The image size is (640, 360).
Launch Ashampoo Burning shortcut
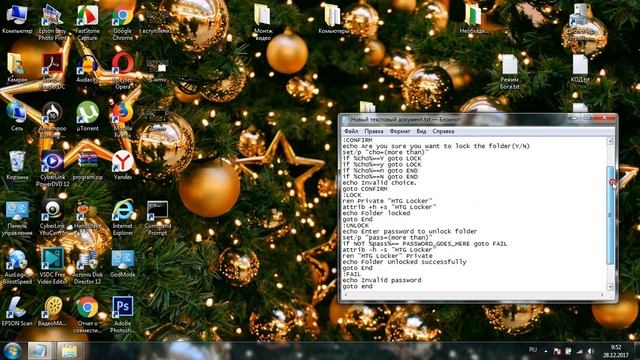point(52,119)
